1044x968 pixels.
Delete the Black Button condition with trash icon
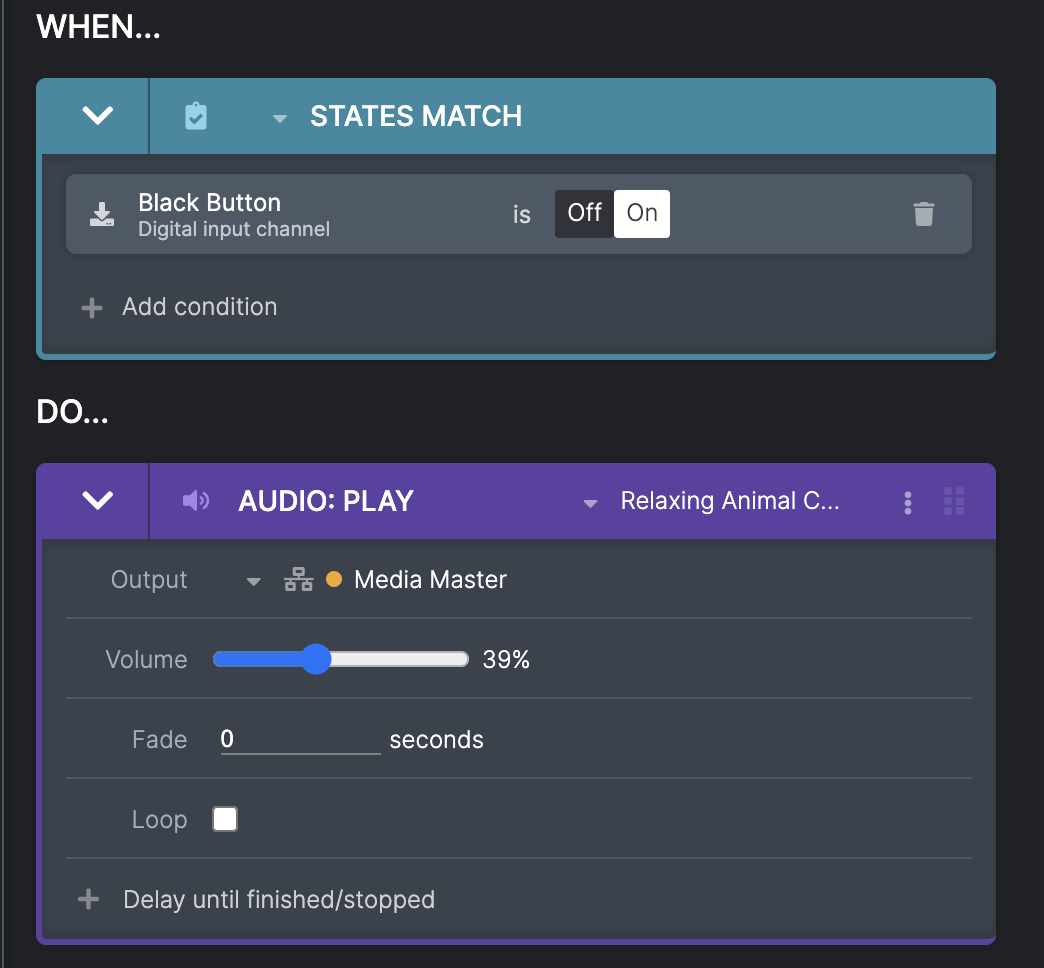tap(923, 214)
